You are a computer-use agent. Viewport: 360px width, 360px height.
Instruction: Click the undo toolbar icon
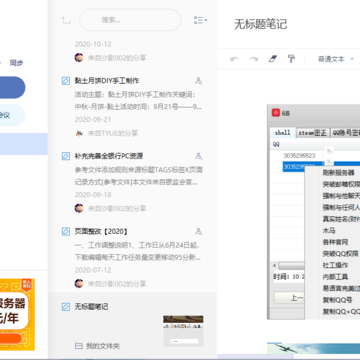tap(235, 59)
